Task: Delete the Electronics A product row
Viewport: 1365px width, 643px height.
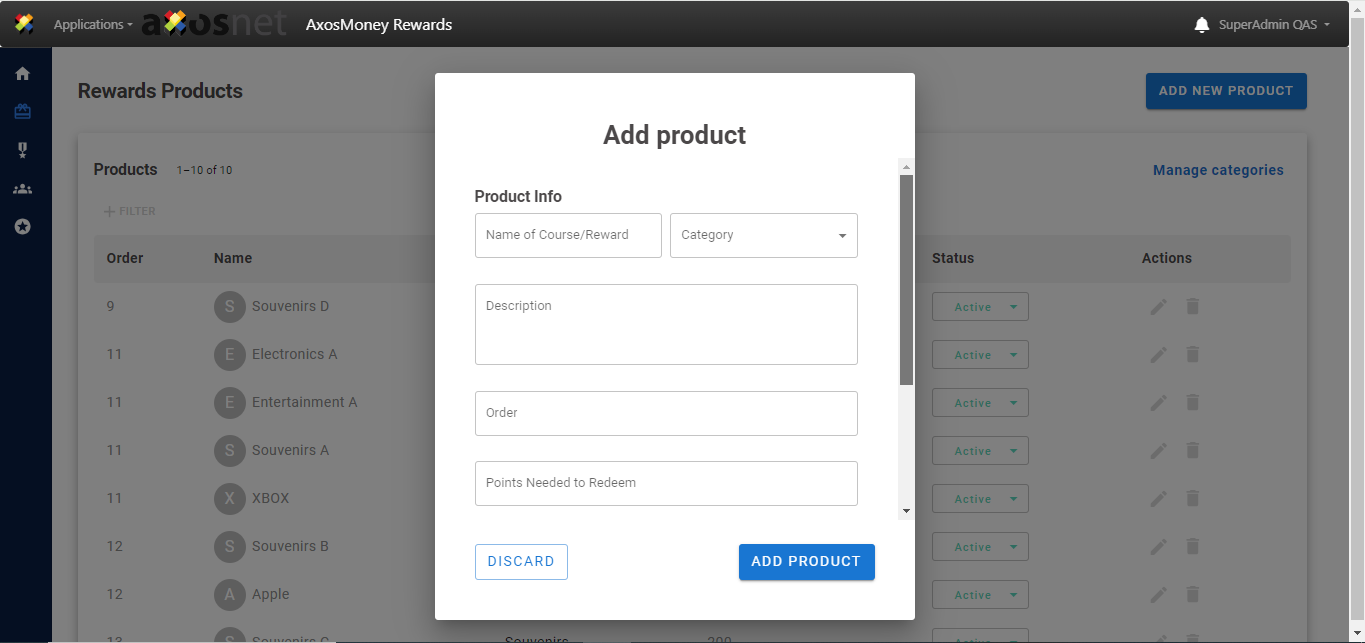Action: tap(1192, 355)
